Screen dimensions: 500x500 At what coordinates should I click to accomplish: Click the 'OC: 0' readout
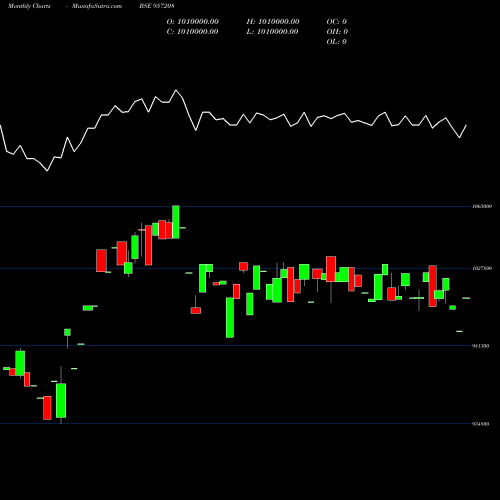click(337, 22)
